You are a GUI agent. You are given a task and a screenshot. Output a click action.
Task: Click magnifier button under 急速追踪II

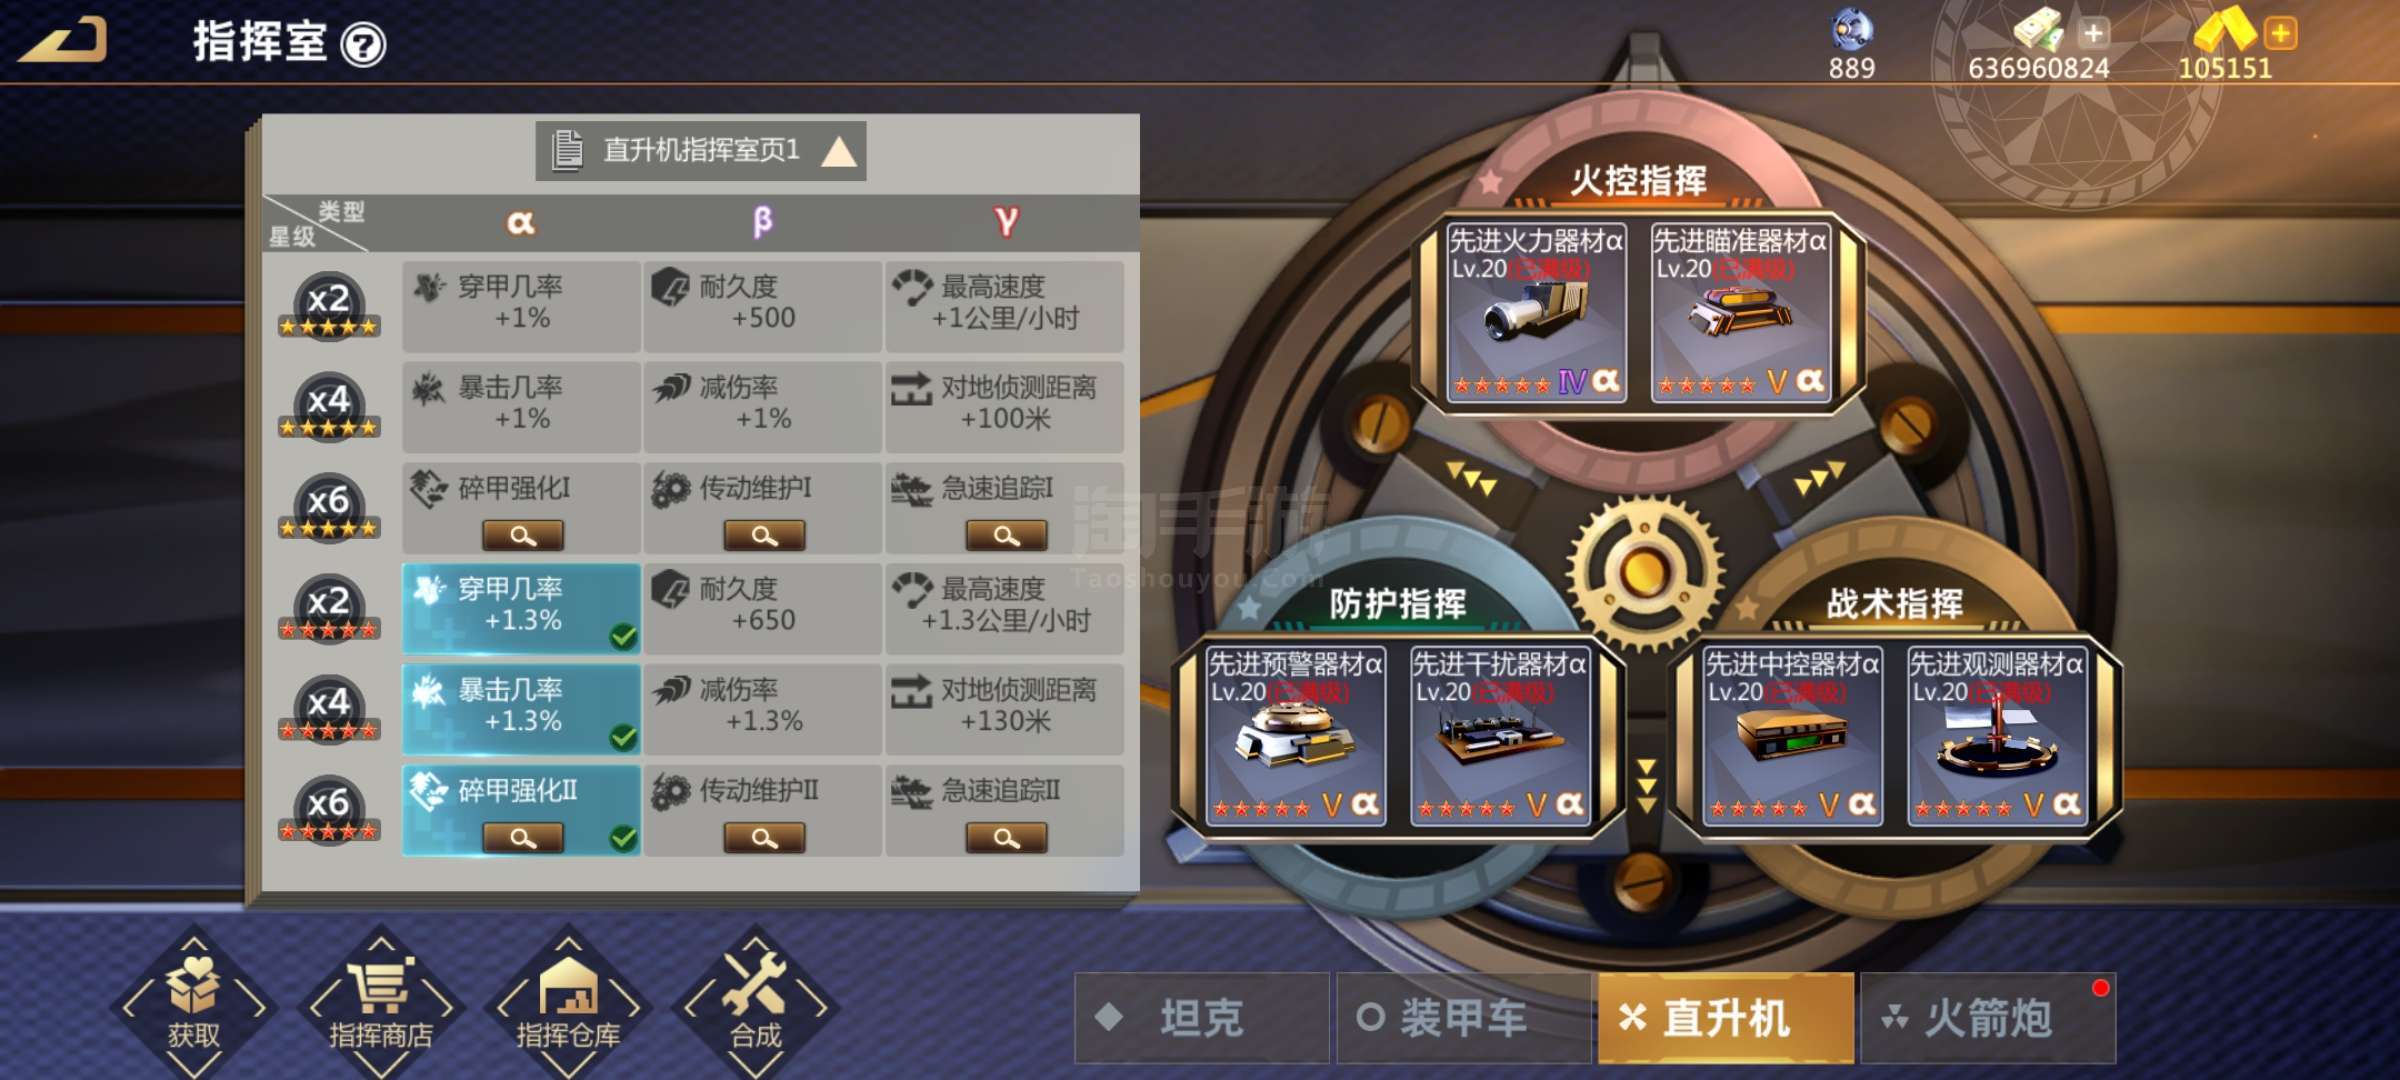[x=1006, y=838]
